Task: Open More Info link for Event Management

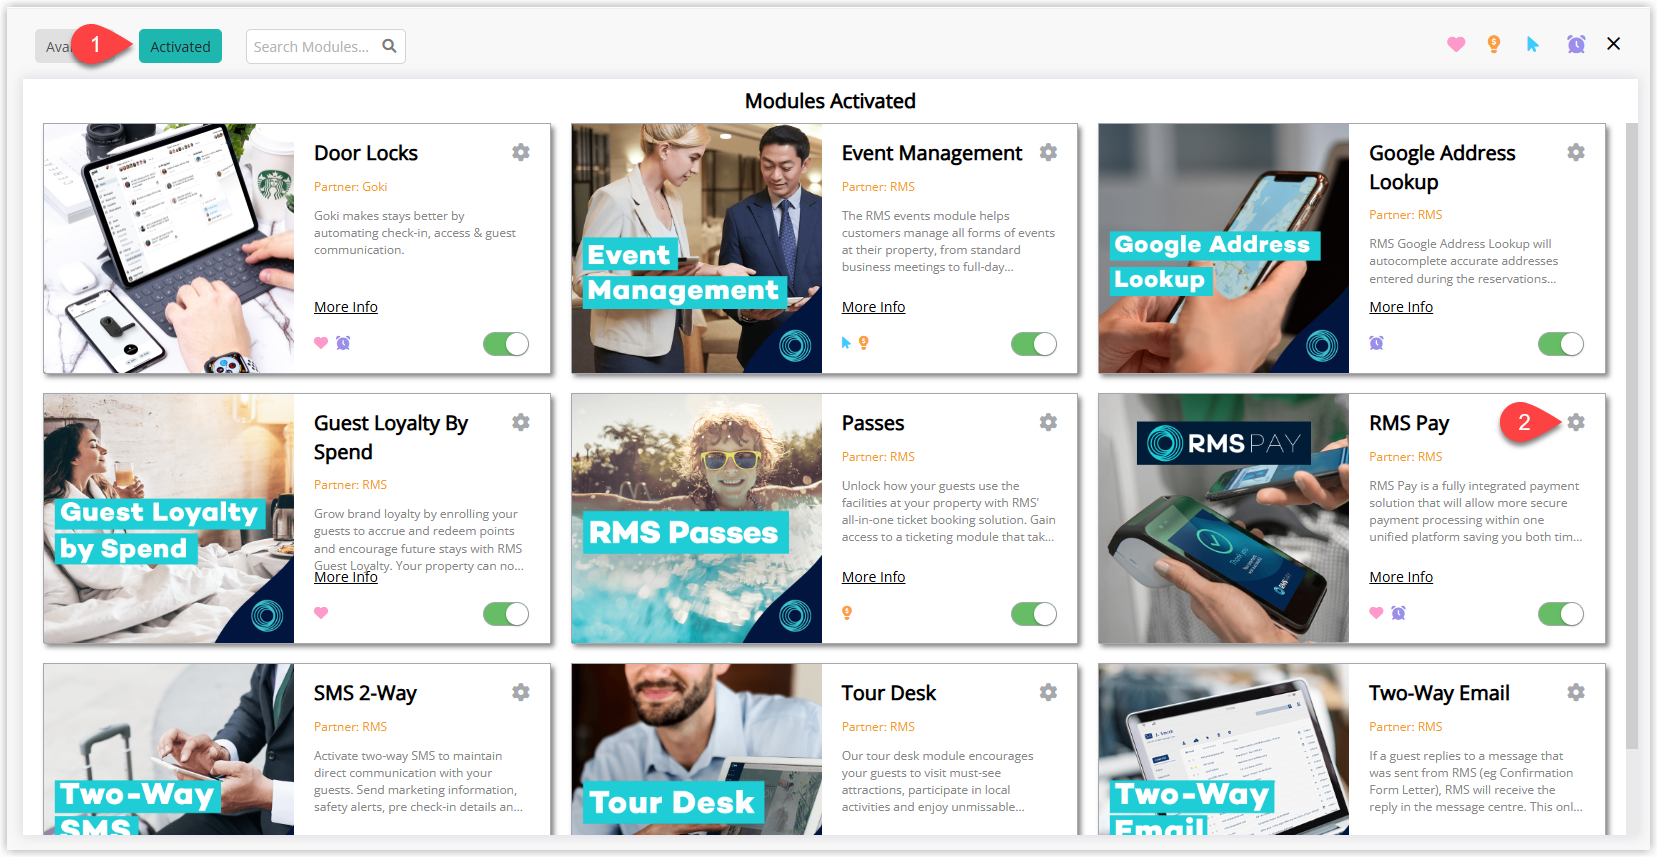Action: point(873,307)
